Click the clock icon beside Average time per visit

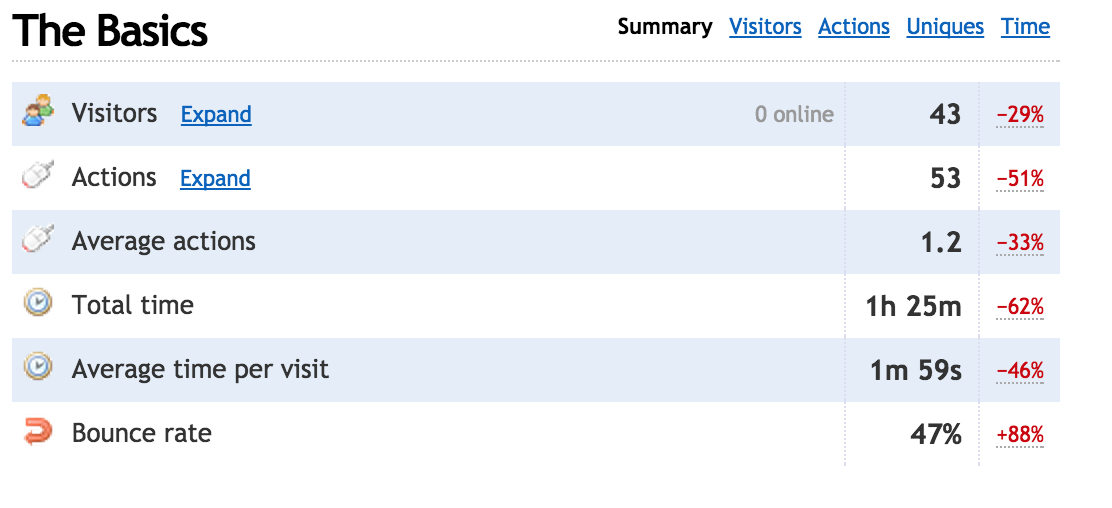point(38,368)
